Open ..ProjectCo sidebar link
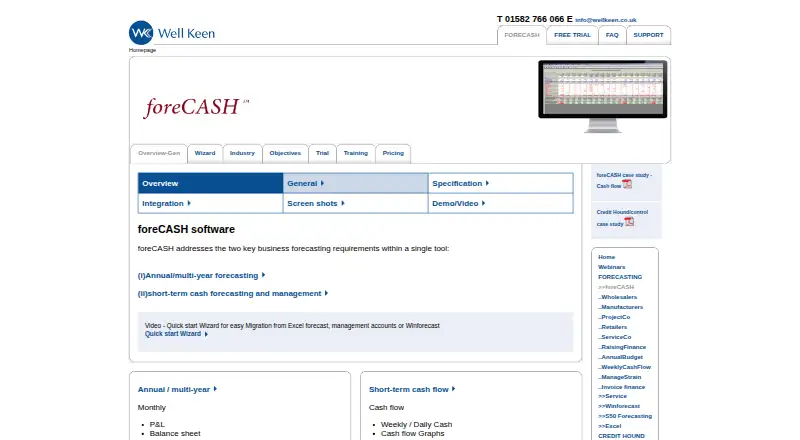 point(614,317)
